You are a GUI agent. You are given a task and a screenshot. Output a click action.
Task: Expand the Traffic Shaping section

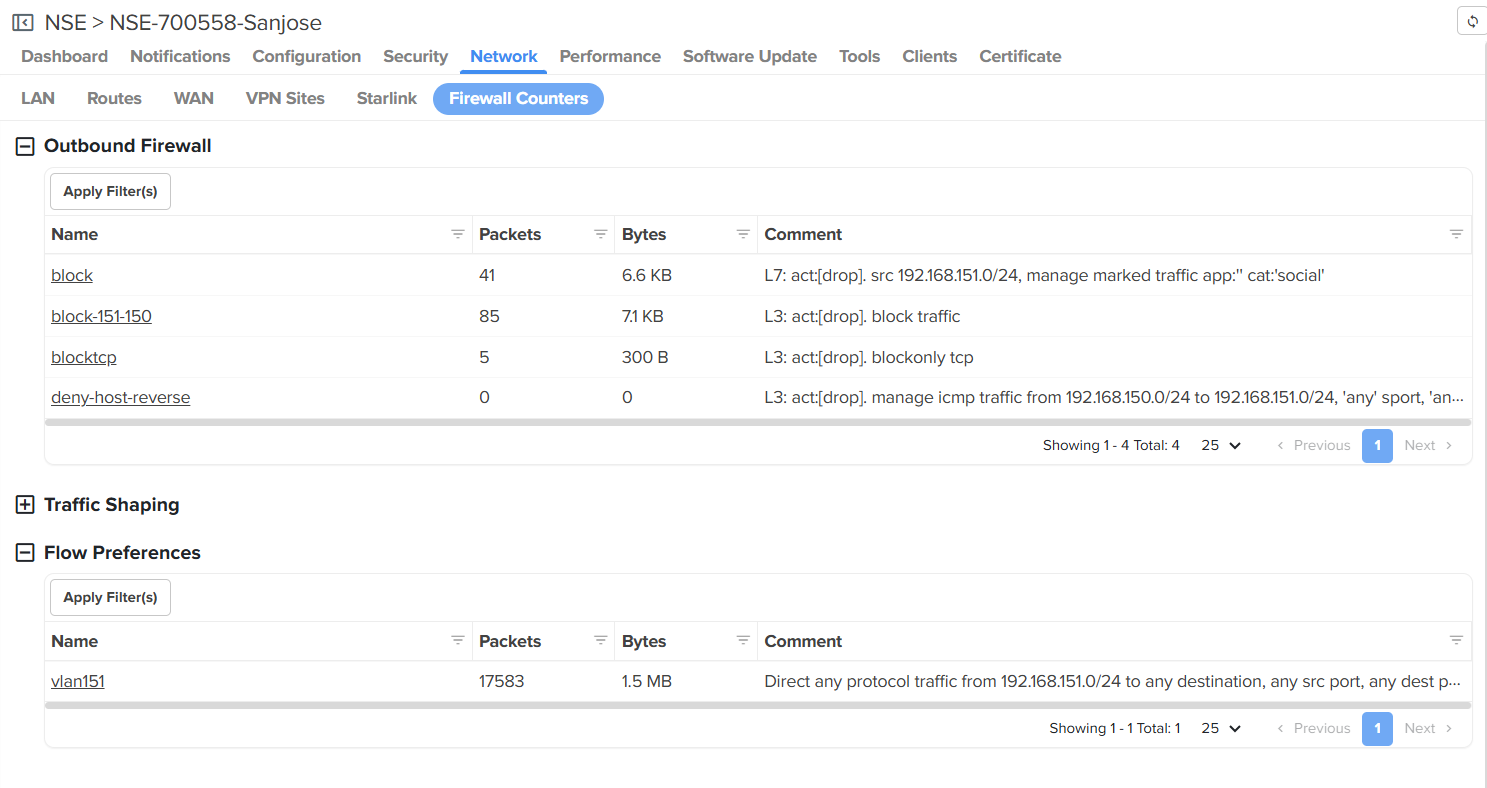click(x=25, y=505)
